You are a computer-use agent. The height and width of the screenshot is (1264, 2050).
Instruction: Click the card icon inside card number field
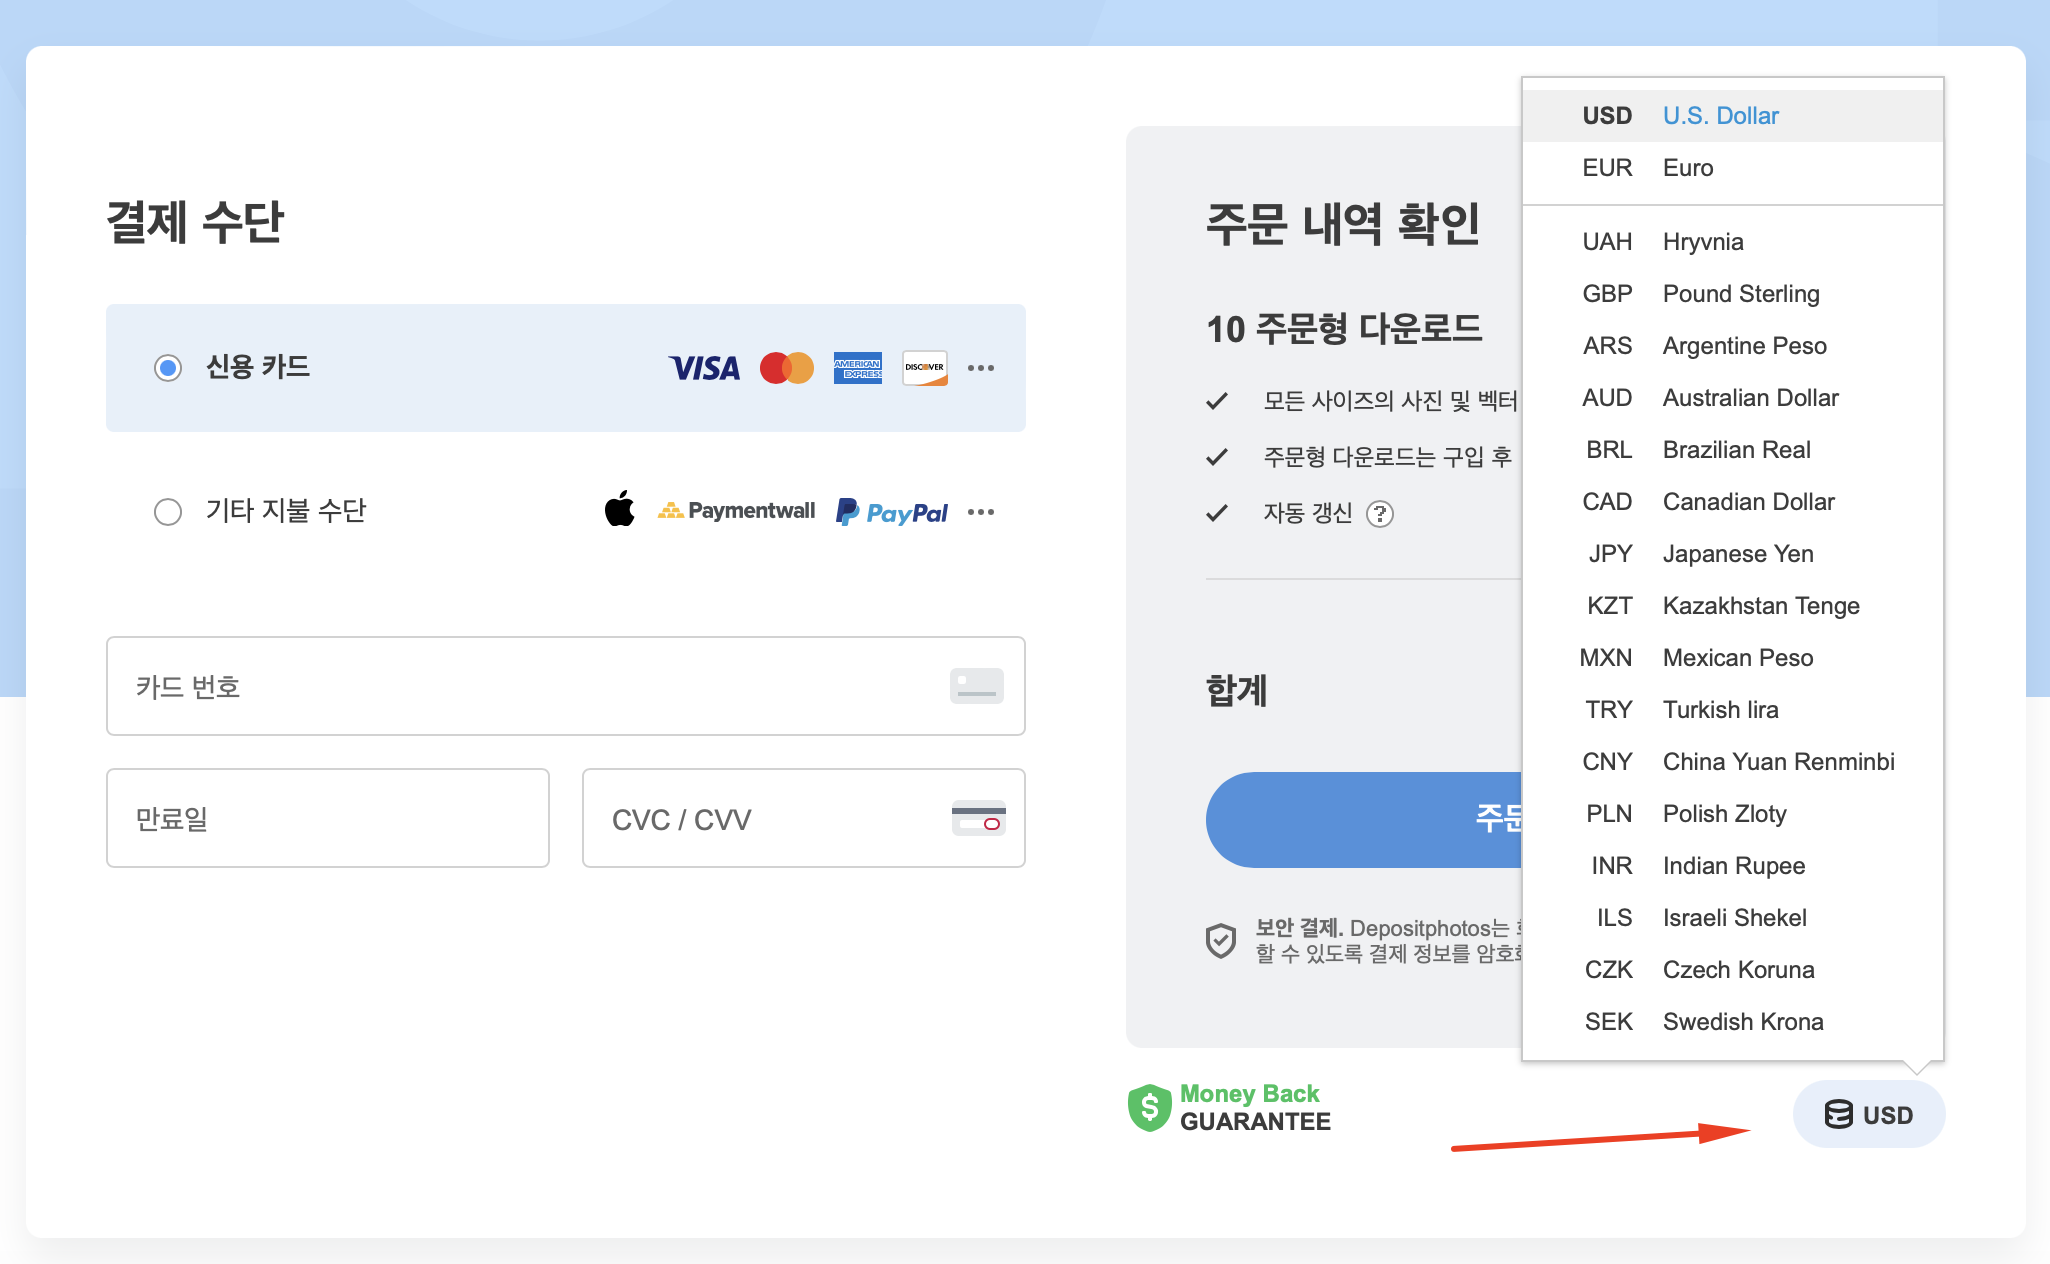coord(976,686)
